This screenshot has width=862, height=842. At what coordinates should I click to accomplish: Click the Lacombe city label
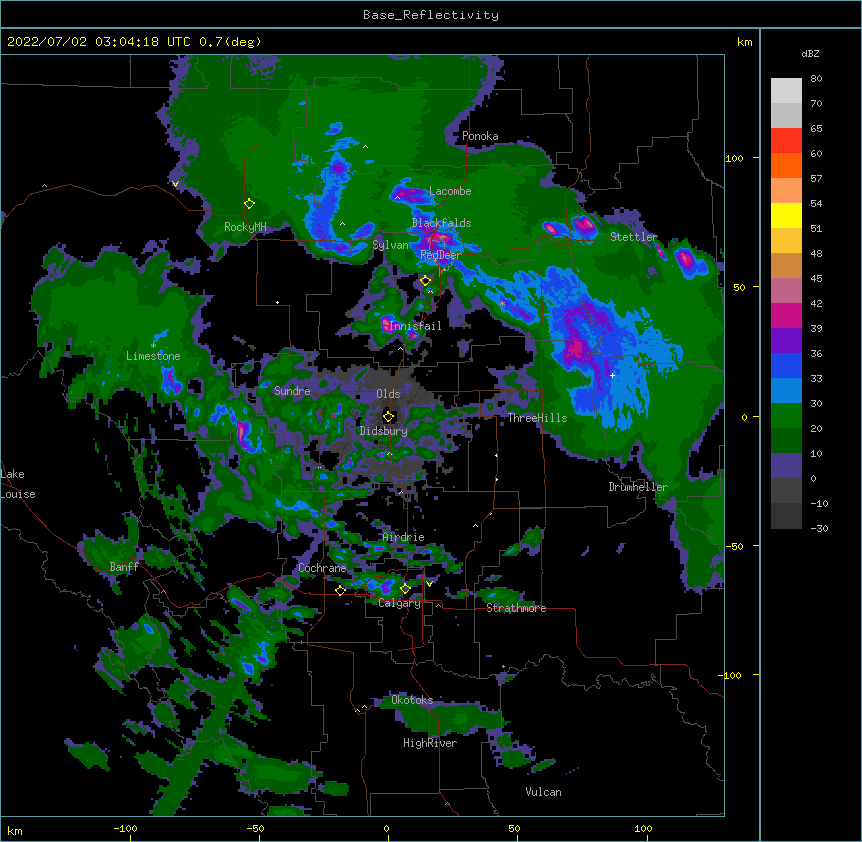450,191
